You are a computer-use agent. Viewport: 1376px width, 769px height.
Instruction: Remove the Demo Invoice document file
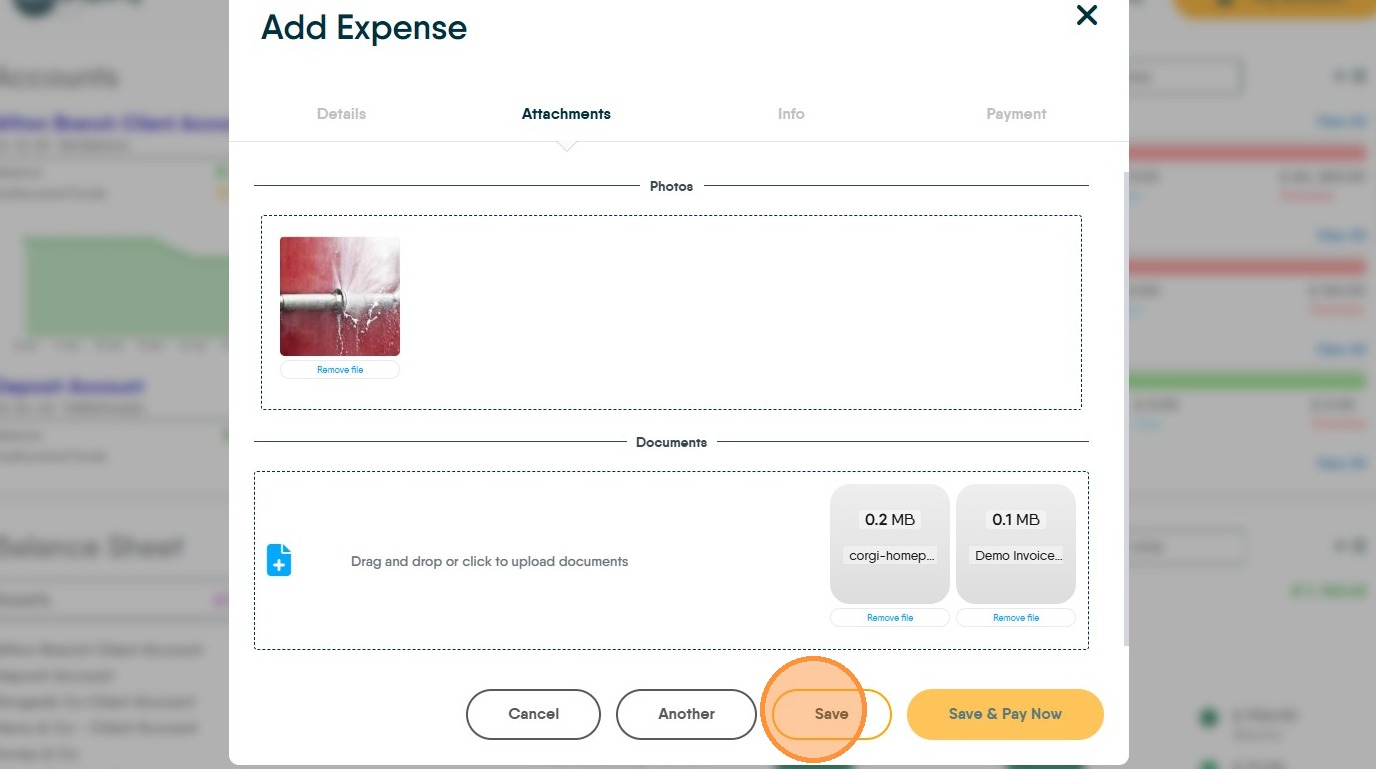1016,618
